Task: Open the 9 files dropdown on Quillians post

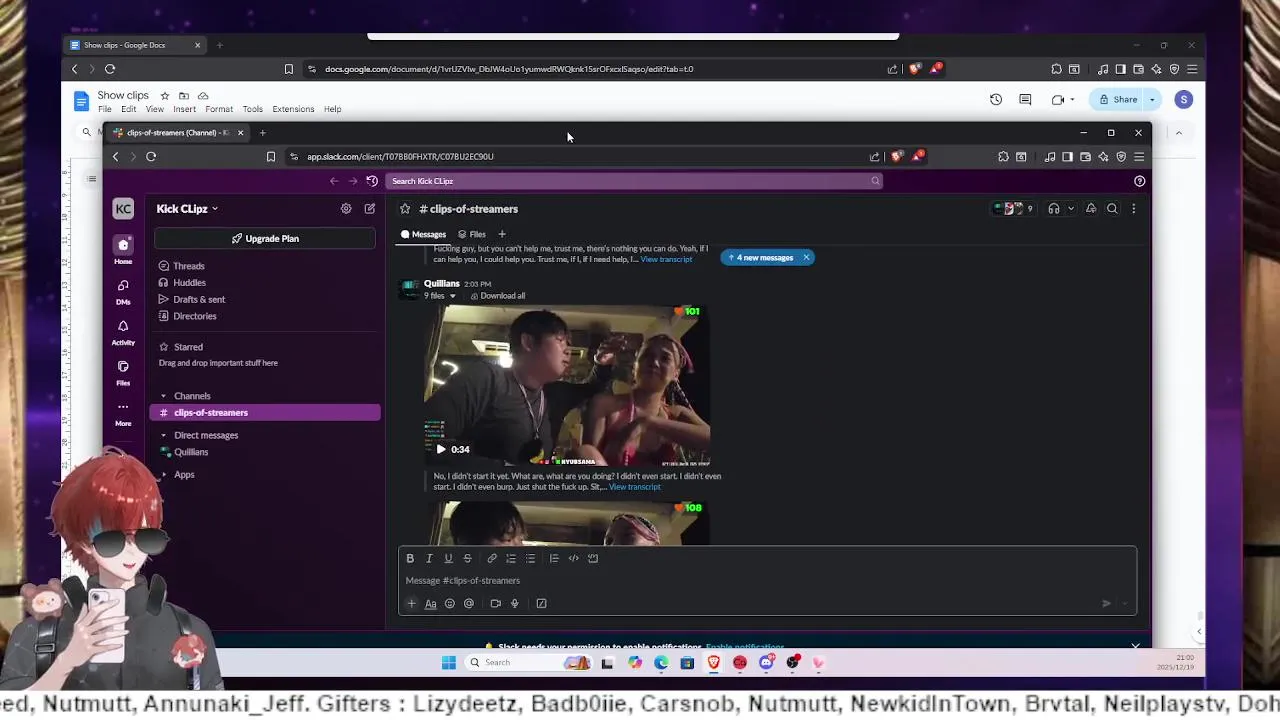Action: 440,296
